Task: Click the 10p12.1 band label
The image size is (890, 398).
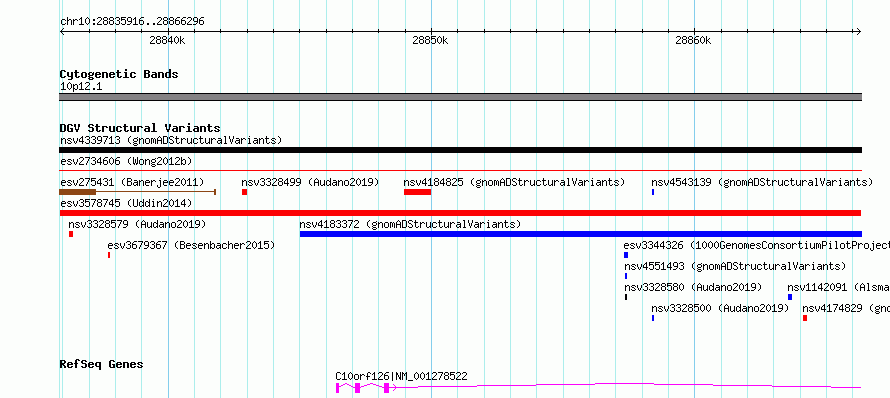Action: 81,87
